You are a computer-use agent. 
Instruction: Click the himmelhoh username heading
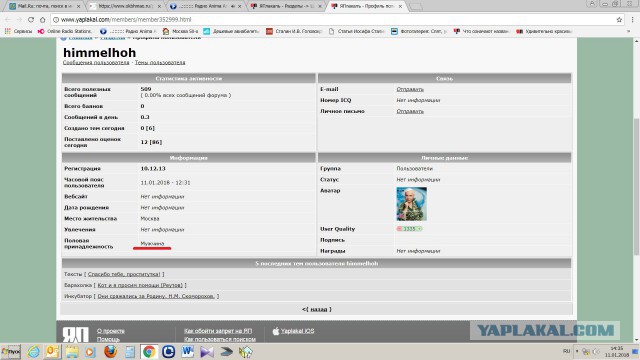(x=99, y=53)
